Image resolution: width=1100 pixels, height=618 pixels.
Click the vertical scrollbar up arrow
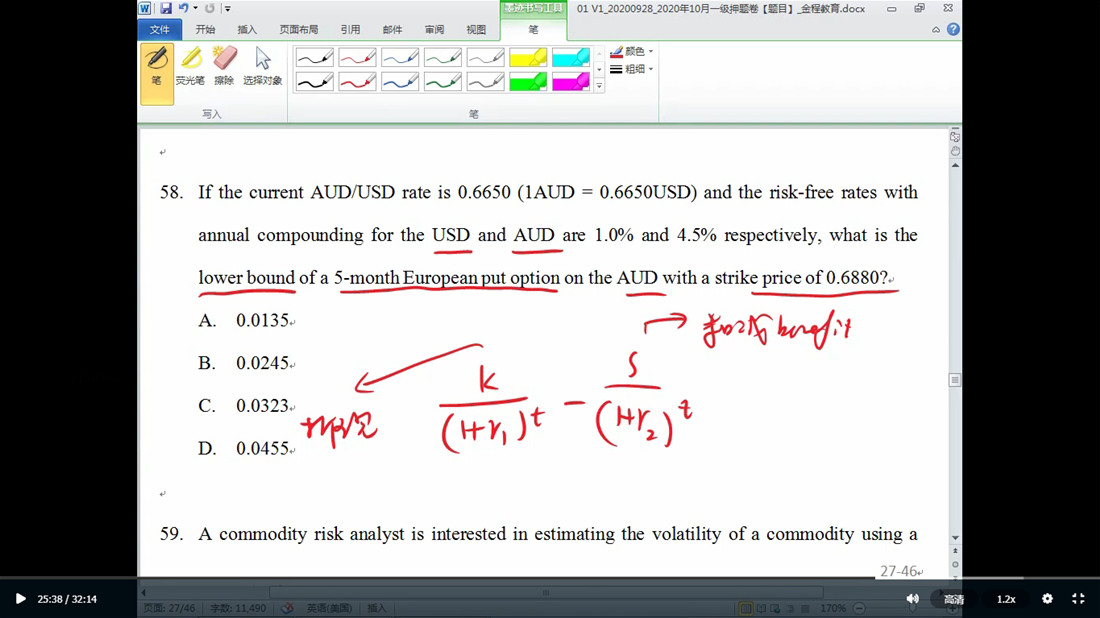[x=955, y=166]
